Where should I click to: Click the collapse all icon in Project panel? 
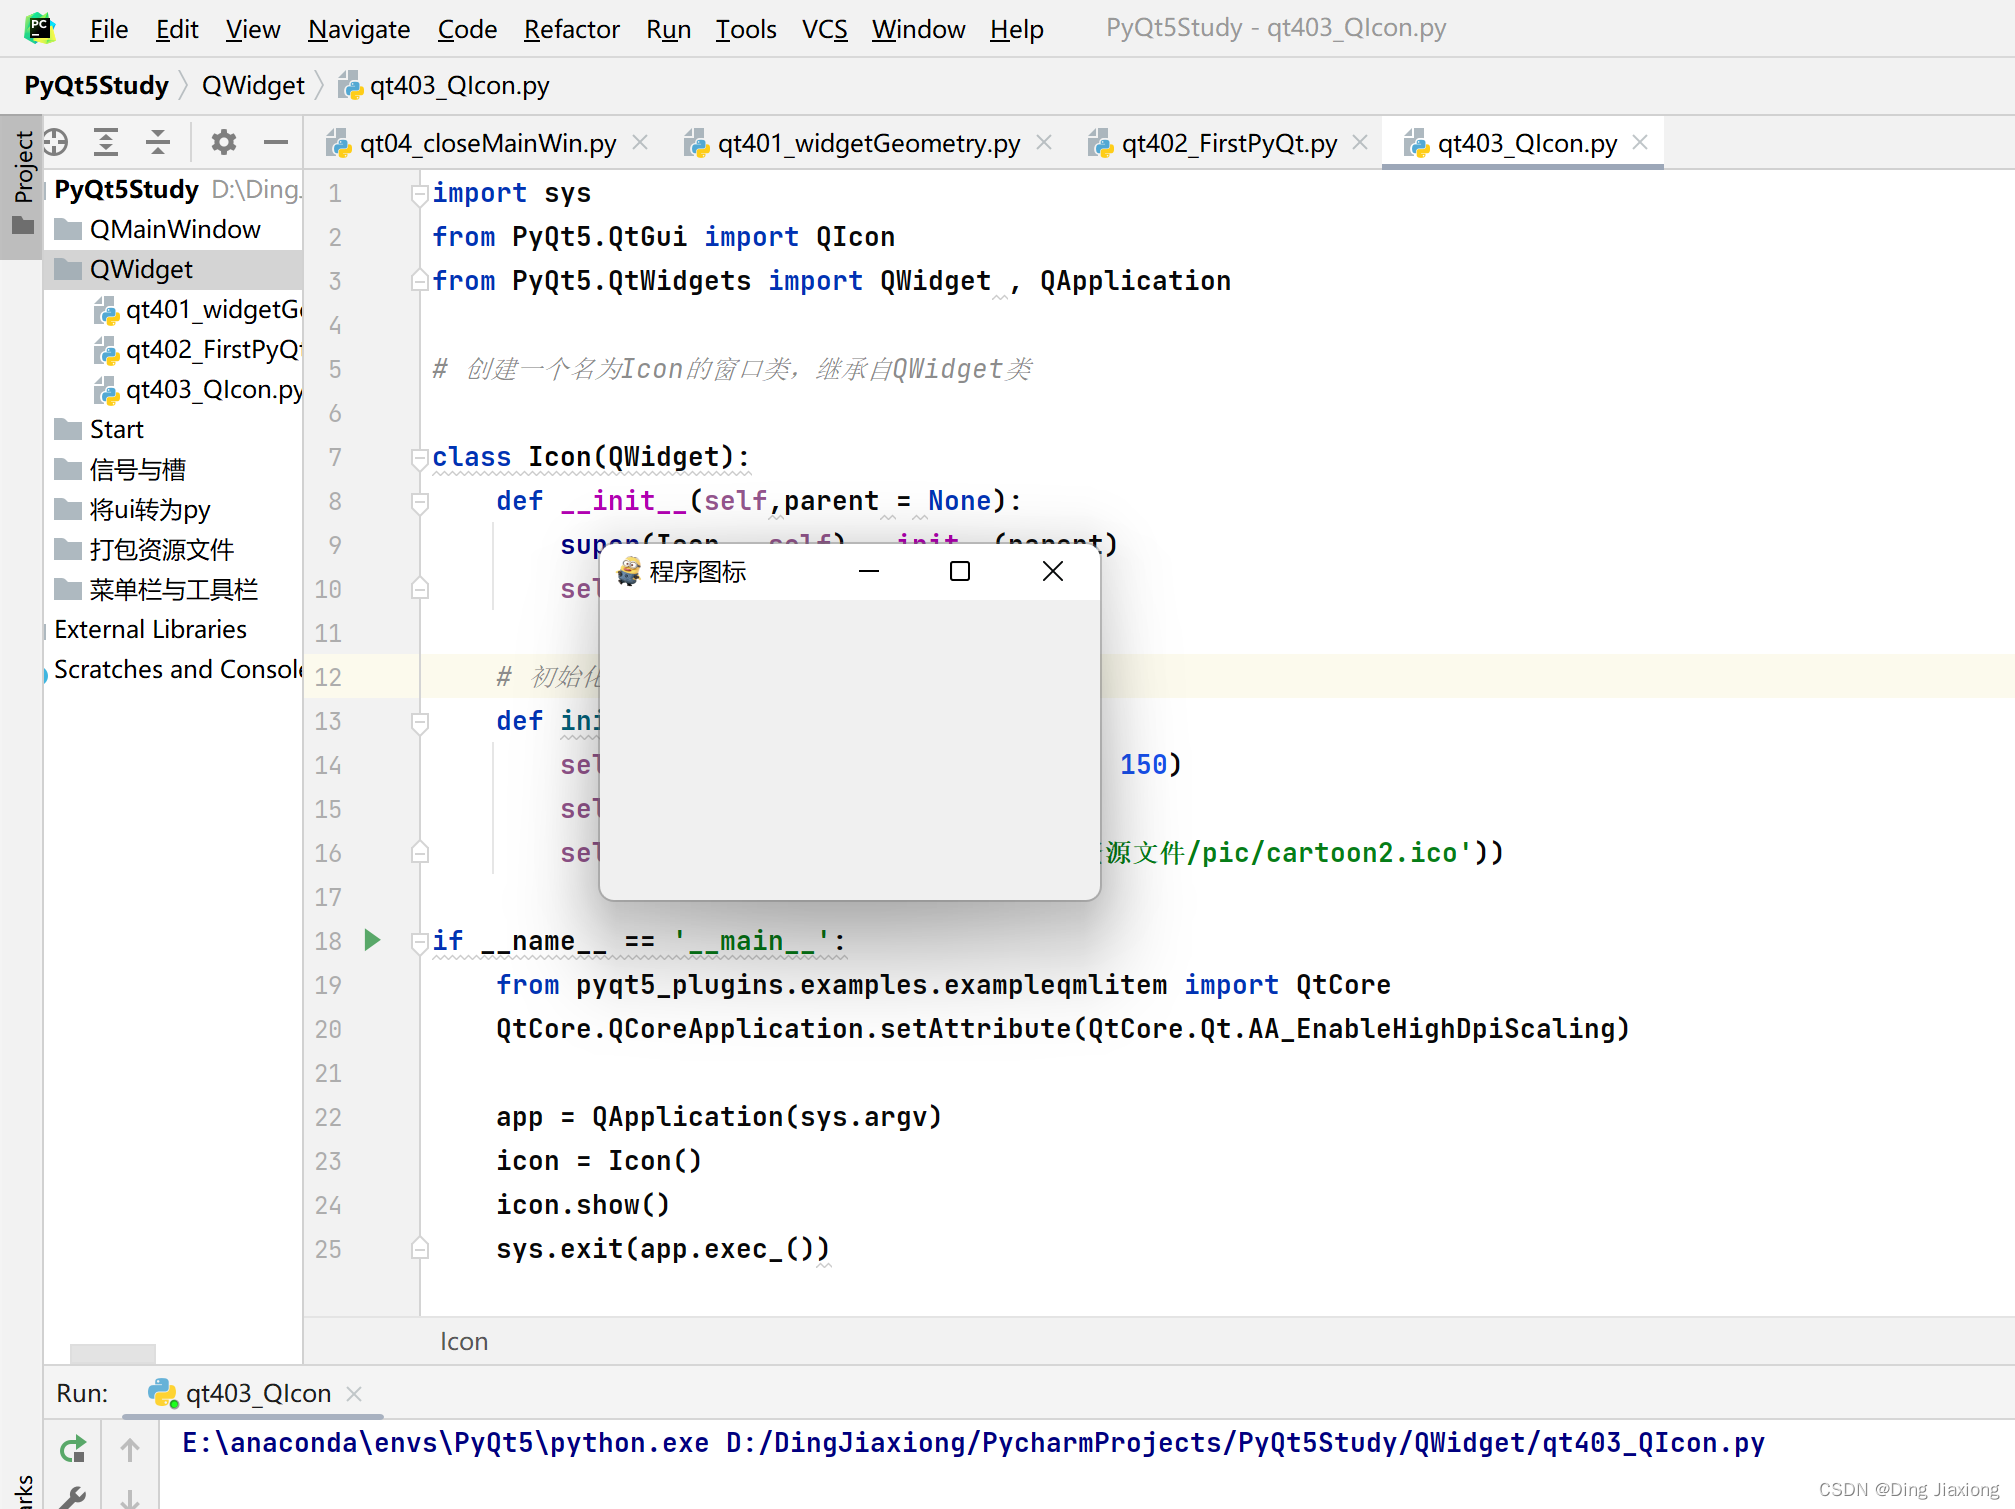coord(158,143)
